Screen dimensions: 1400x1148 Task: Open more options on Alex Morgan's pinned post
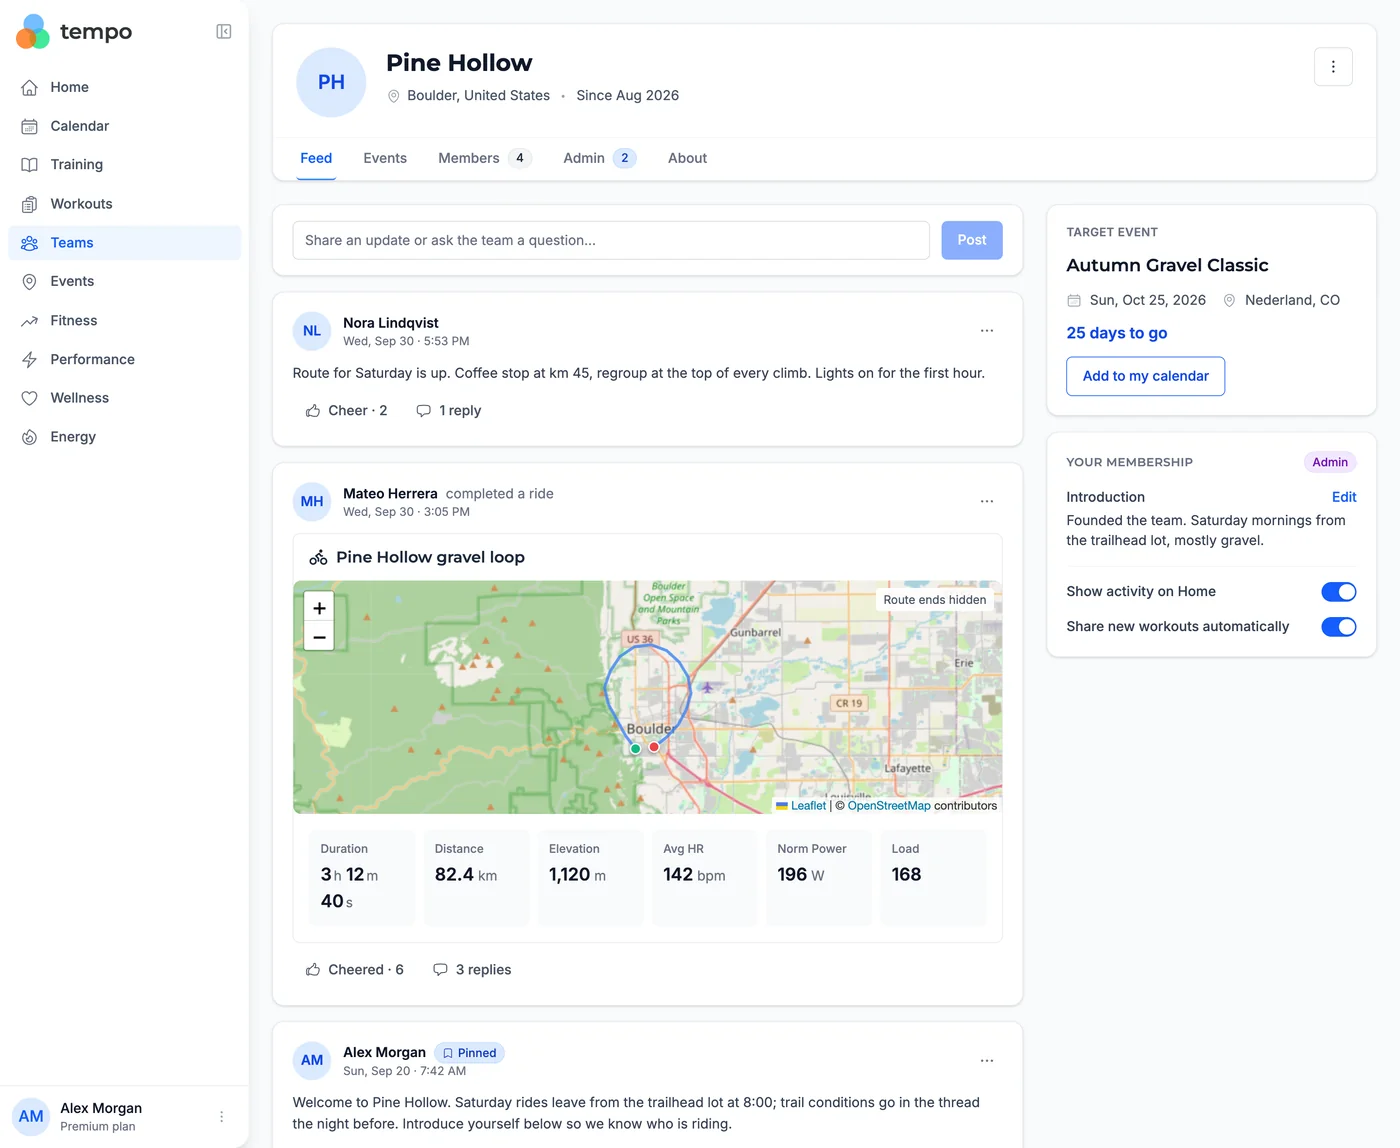pos(987,1061)
